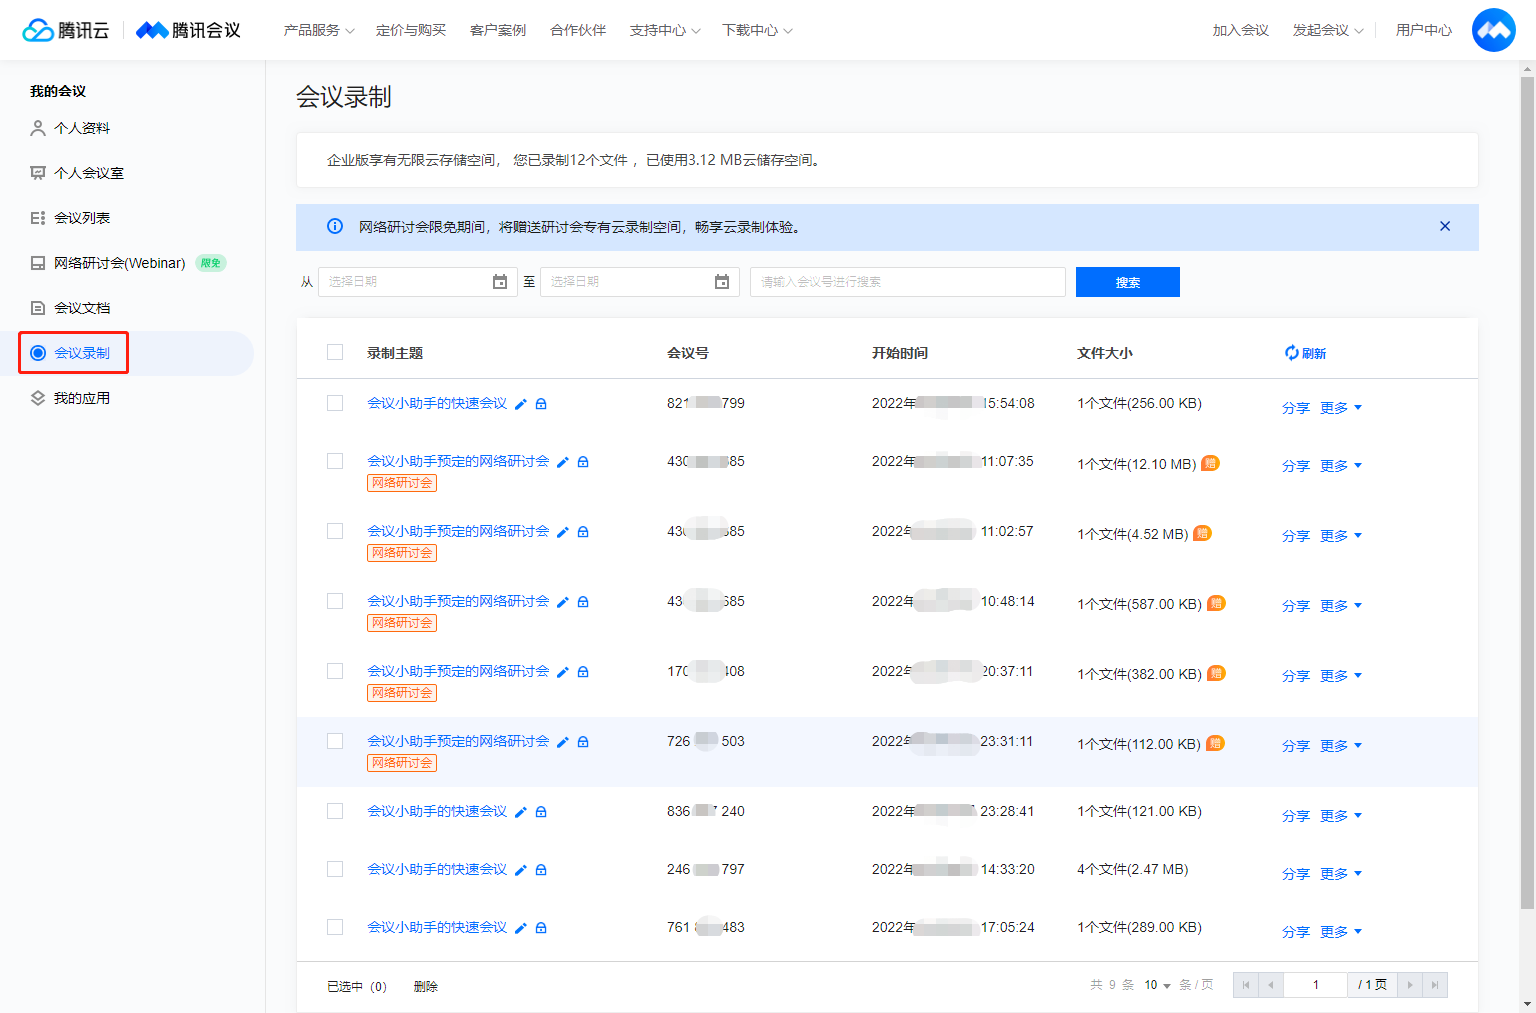Viewport: 1536px width, 1013px height.
Task: Go to first page in pagination
Action: pos(1246,985)
